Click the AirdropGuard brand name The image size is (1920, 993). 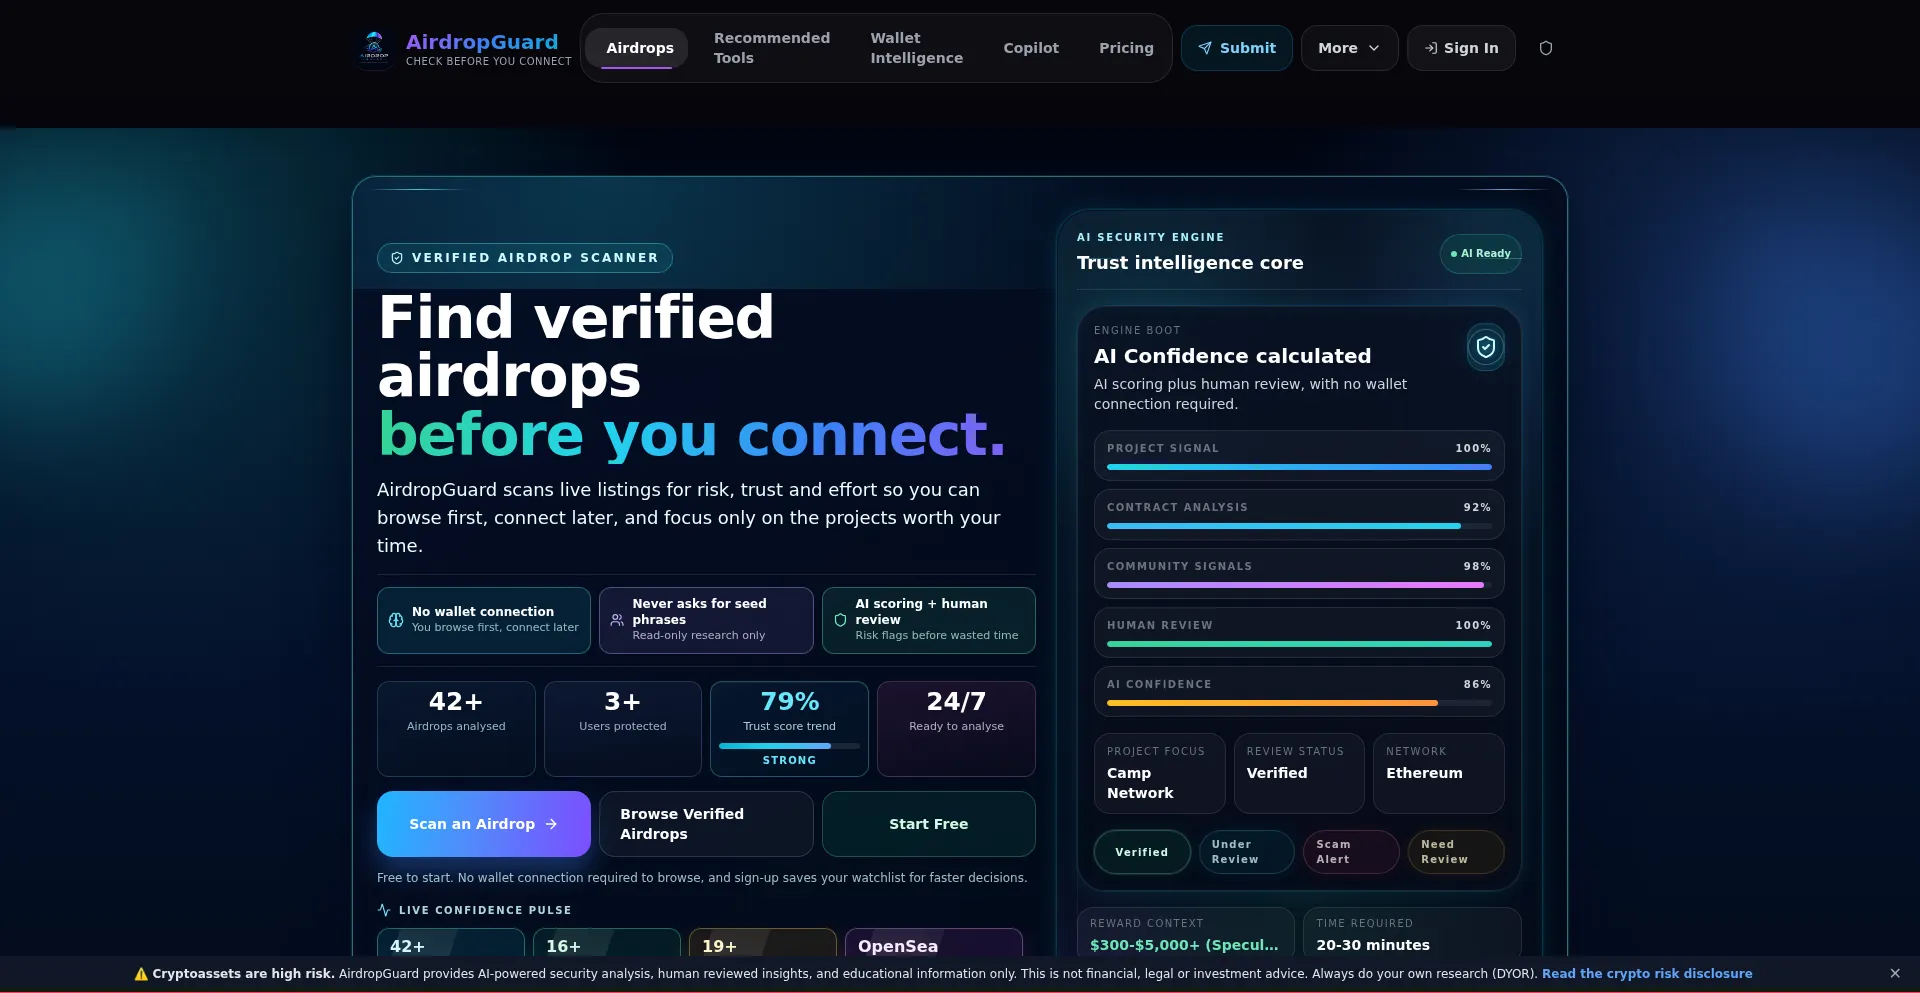pyautogui.click(x=482, y=42)
